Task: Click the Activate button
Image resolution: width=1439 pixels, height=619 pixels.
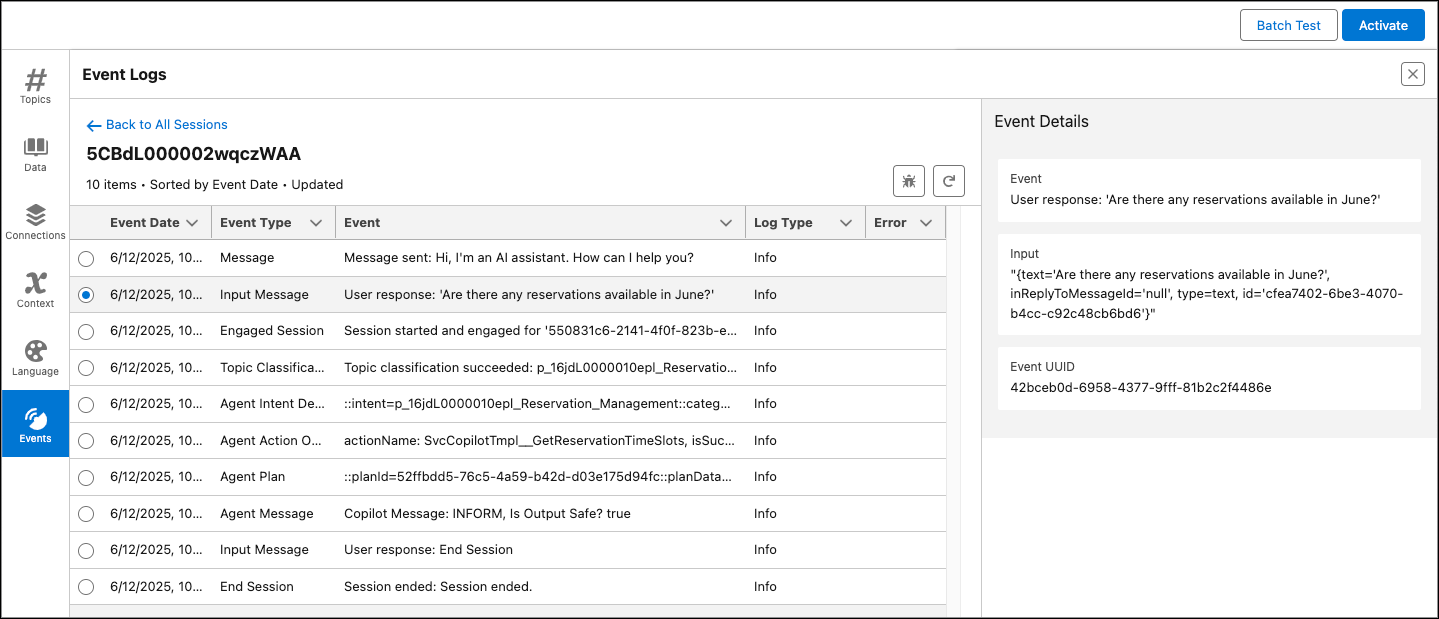Action: pyautogui.click(x=1383, y=25)
